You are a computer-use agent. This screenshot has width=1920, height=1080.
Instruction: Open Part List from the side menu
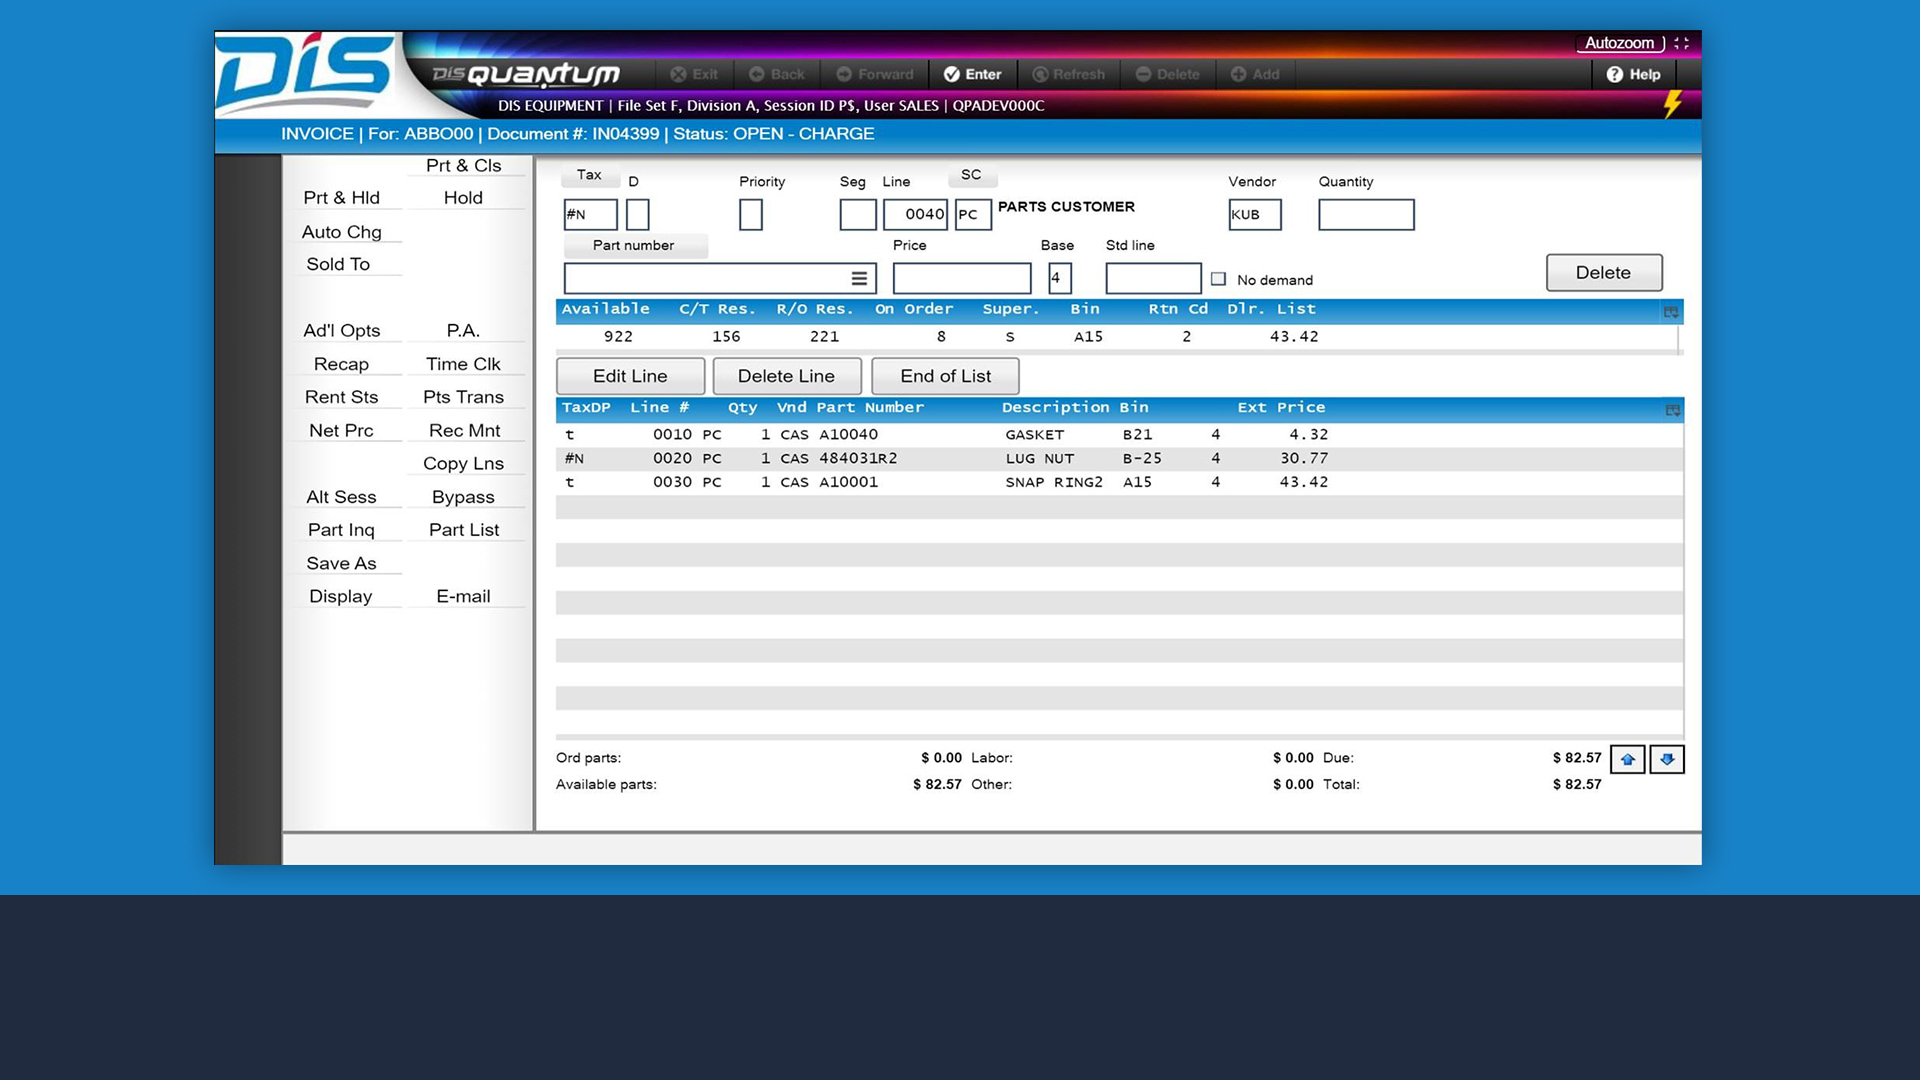point(464,530)
